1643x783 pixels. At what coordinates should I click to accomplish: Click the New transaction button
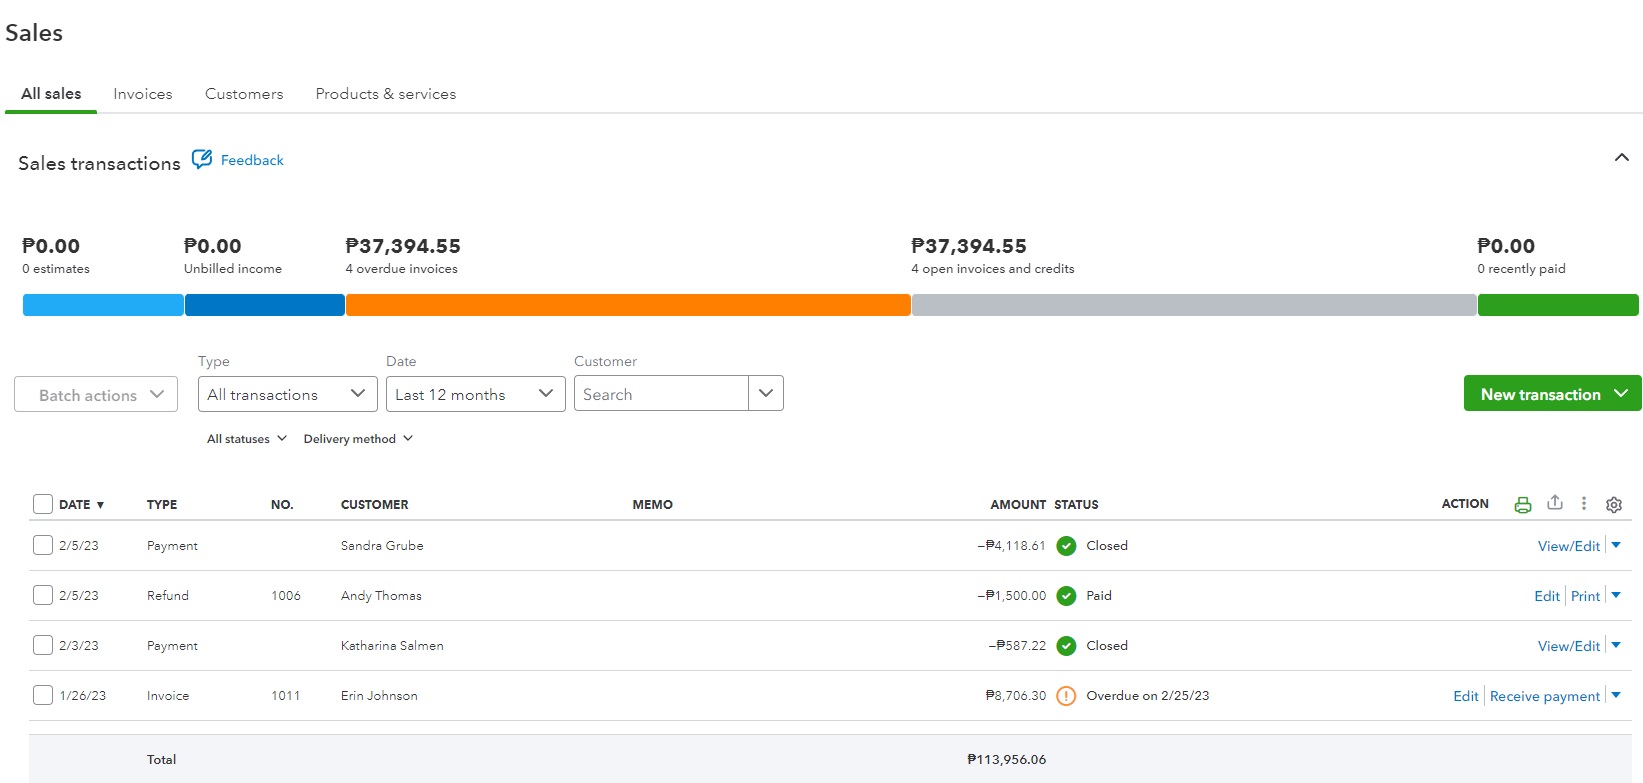tap(1553, 394)
